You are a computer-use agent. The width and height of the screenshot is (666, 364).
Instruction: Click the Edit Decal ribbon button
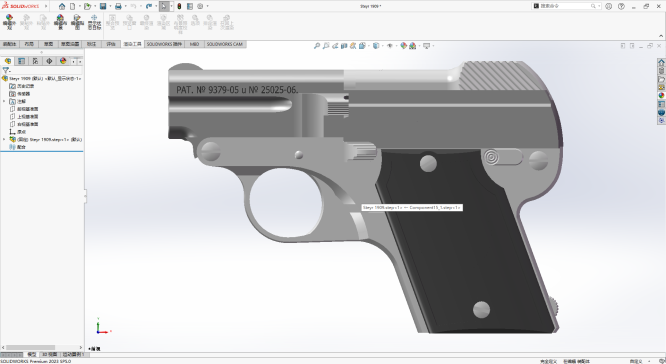[77, 22]
